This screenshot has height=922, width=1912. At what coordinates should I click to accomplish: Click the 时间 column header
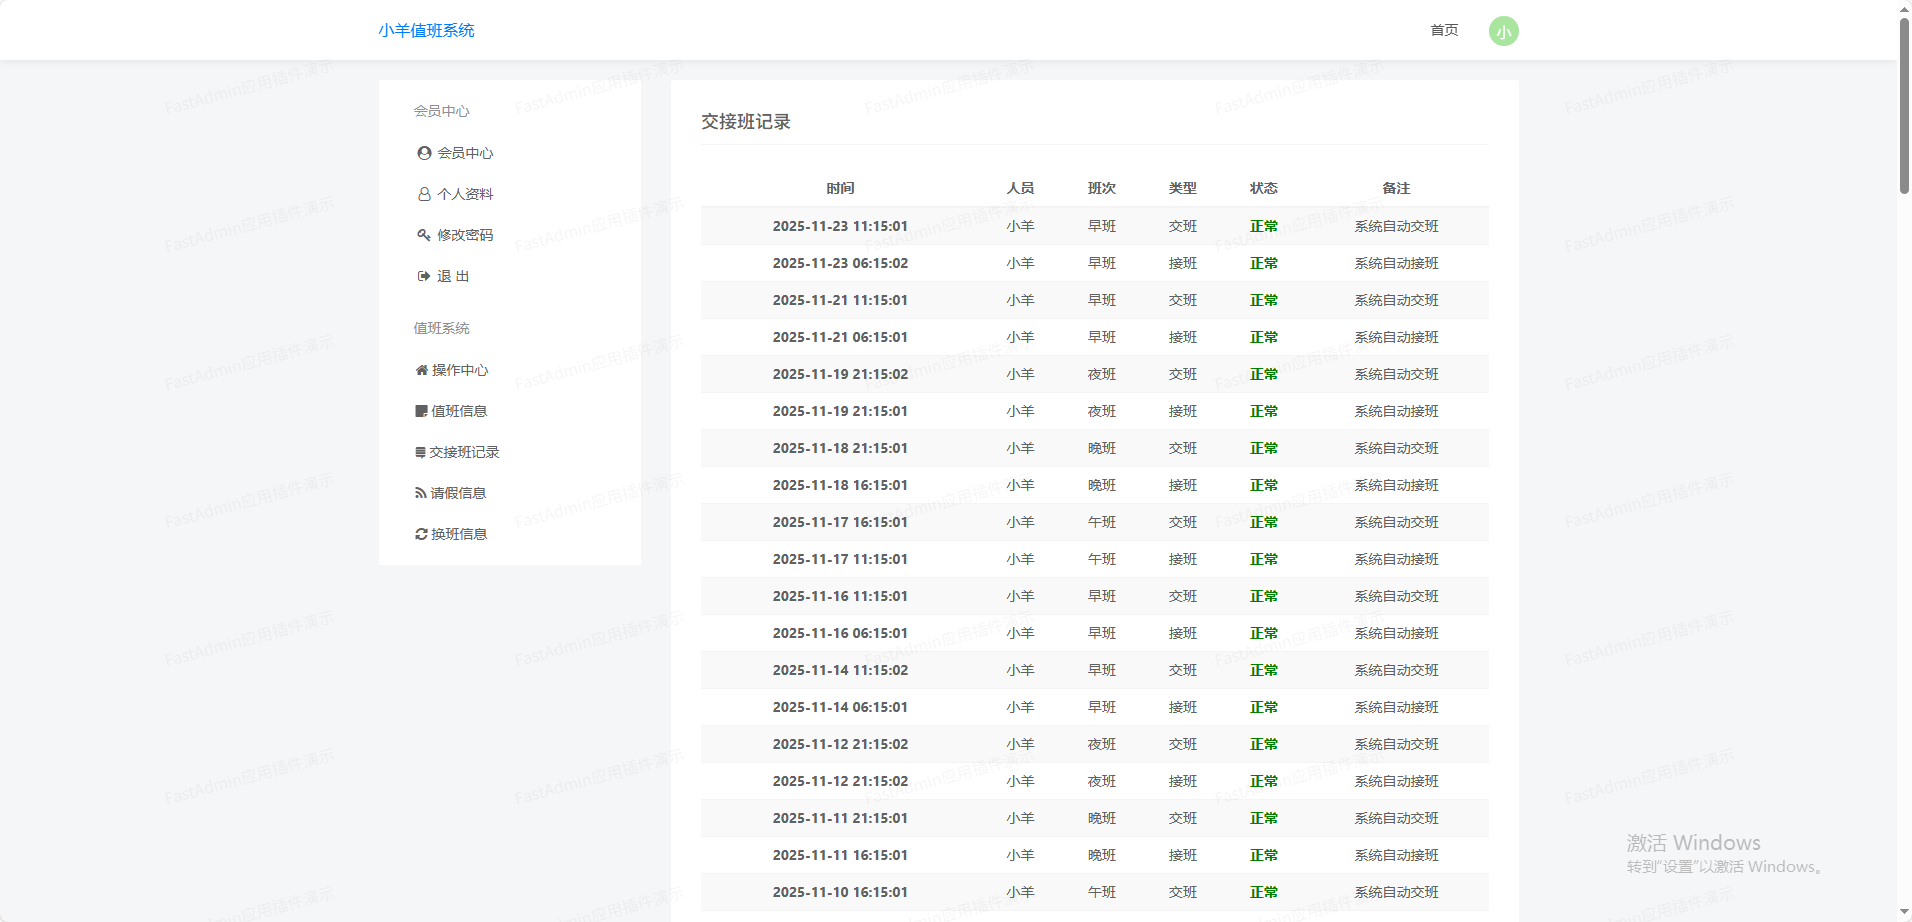pos(840,188)
